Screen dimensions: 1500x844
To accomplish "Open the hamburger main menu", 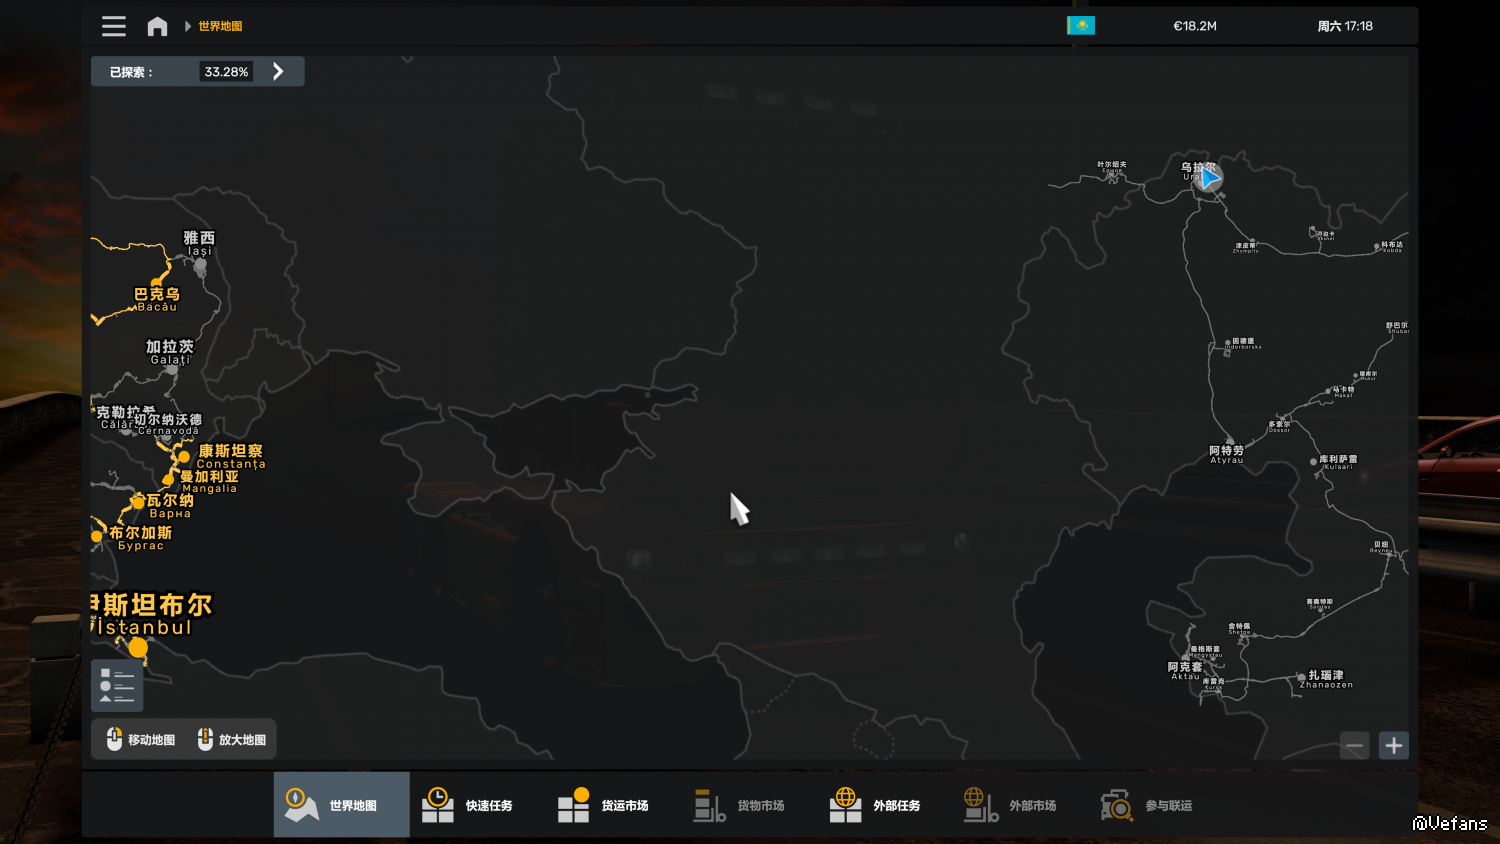I will pyautogui.click(x=114, y=26).
